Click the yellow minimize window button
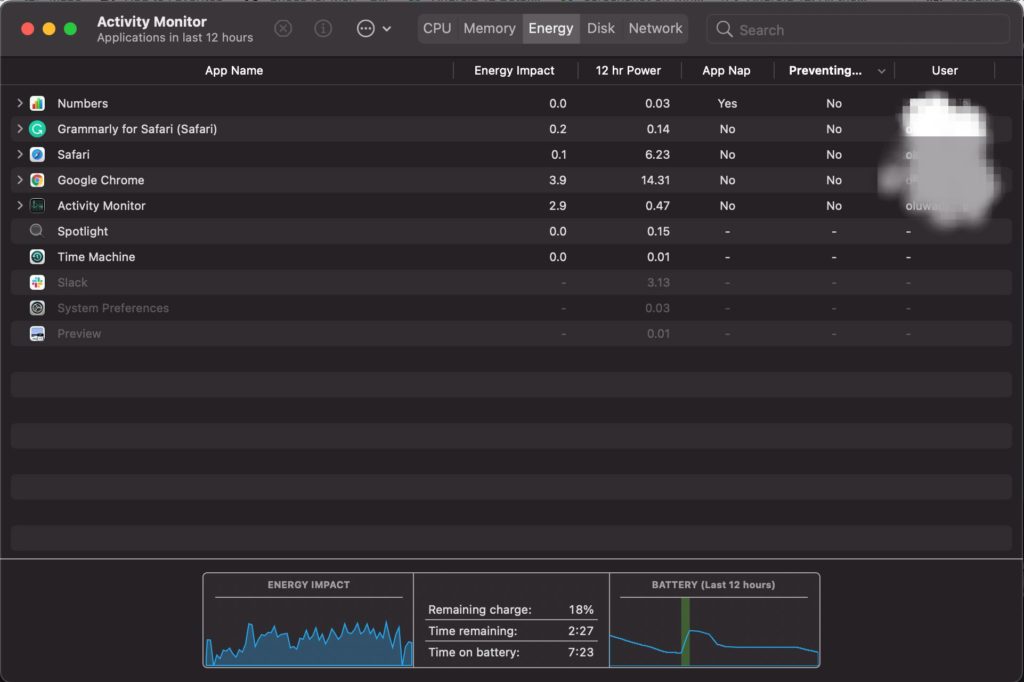The width and height of the screenshot is (1024, 682). tap(49, 29)
